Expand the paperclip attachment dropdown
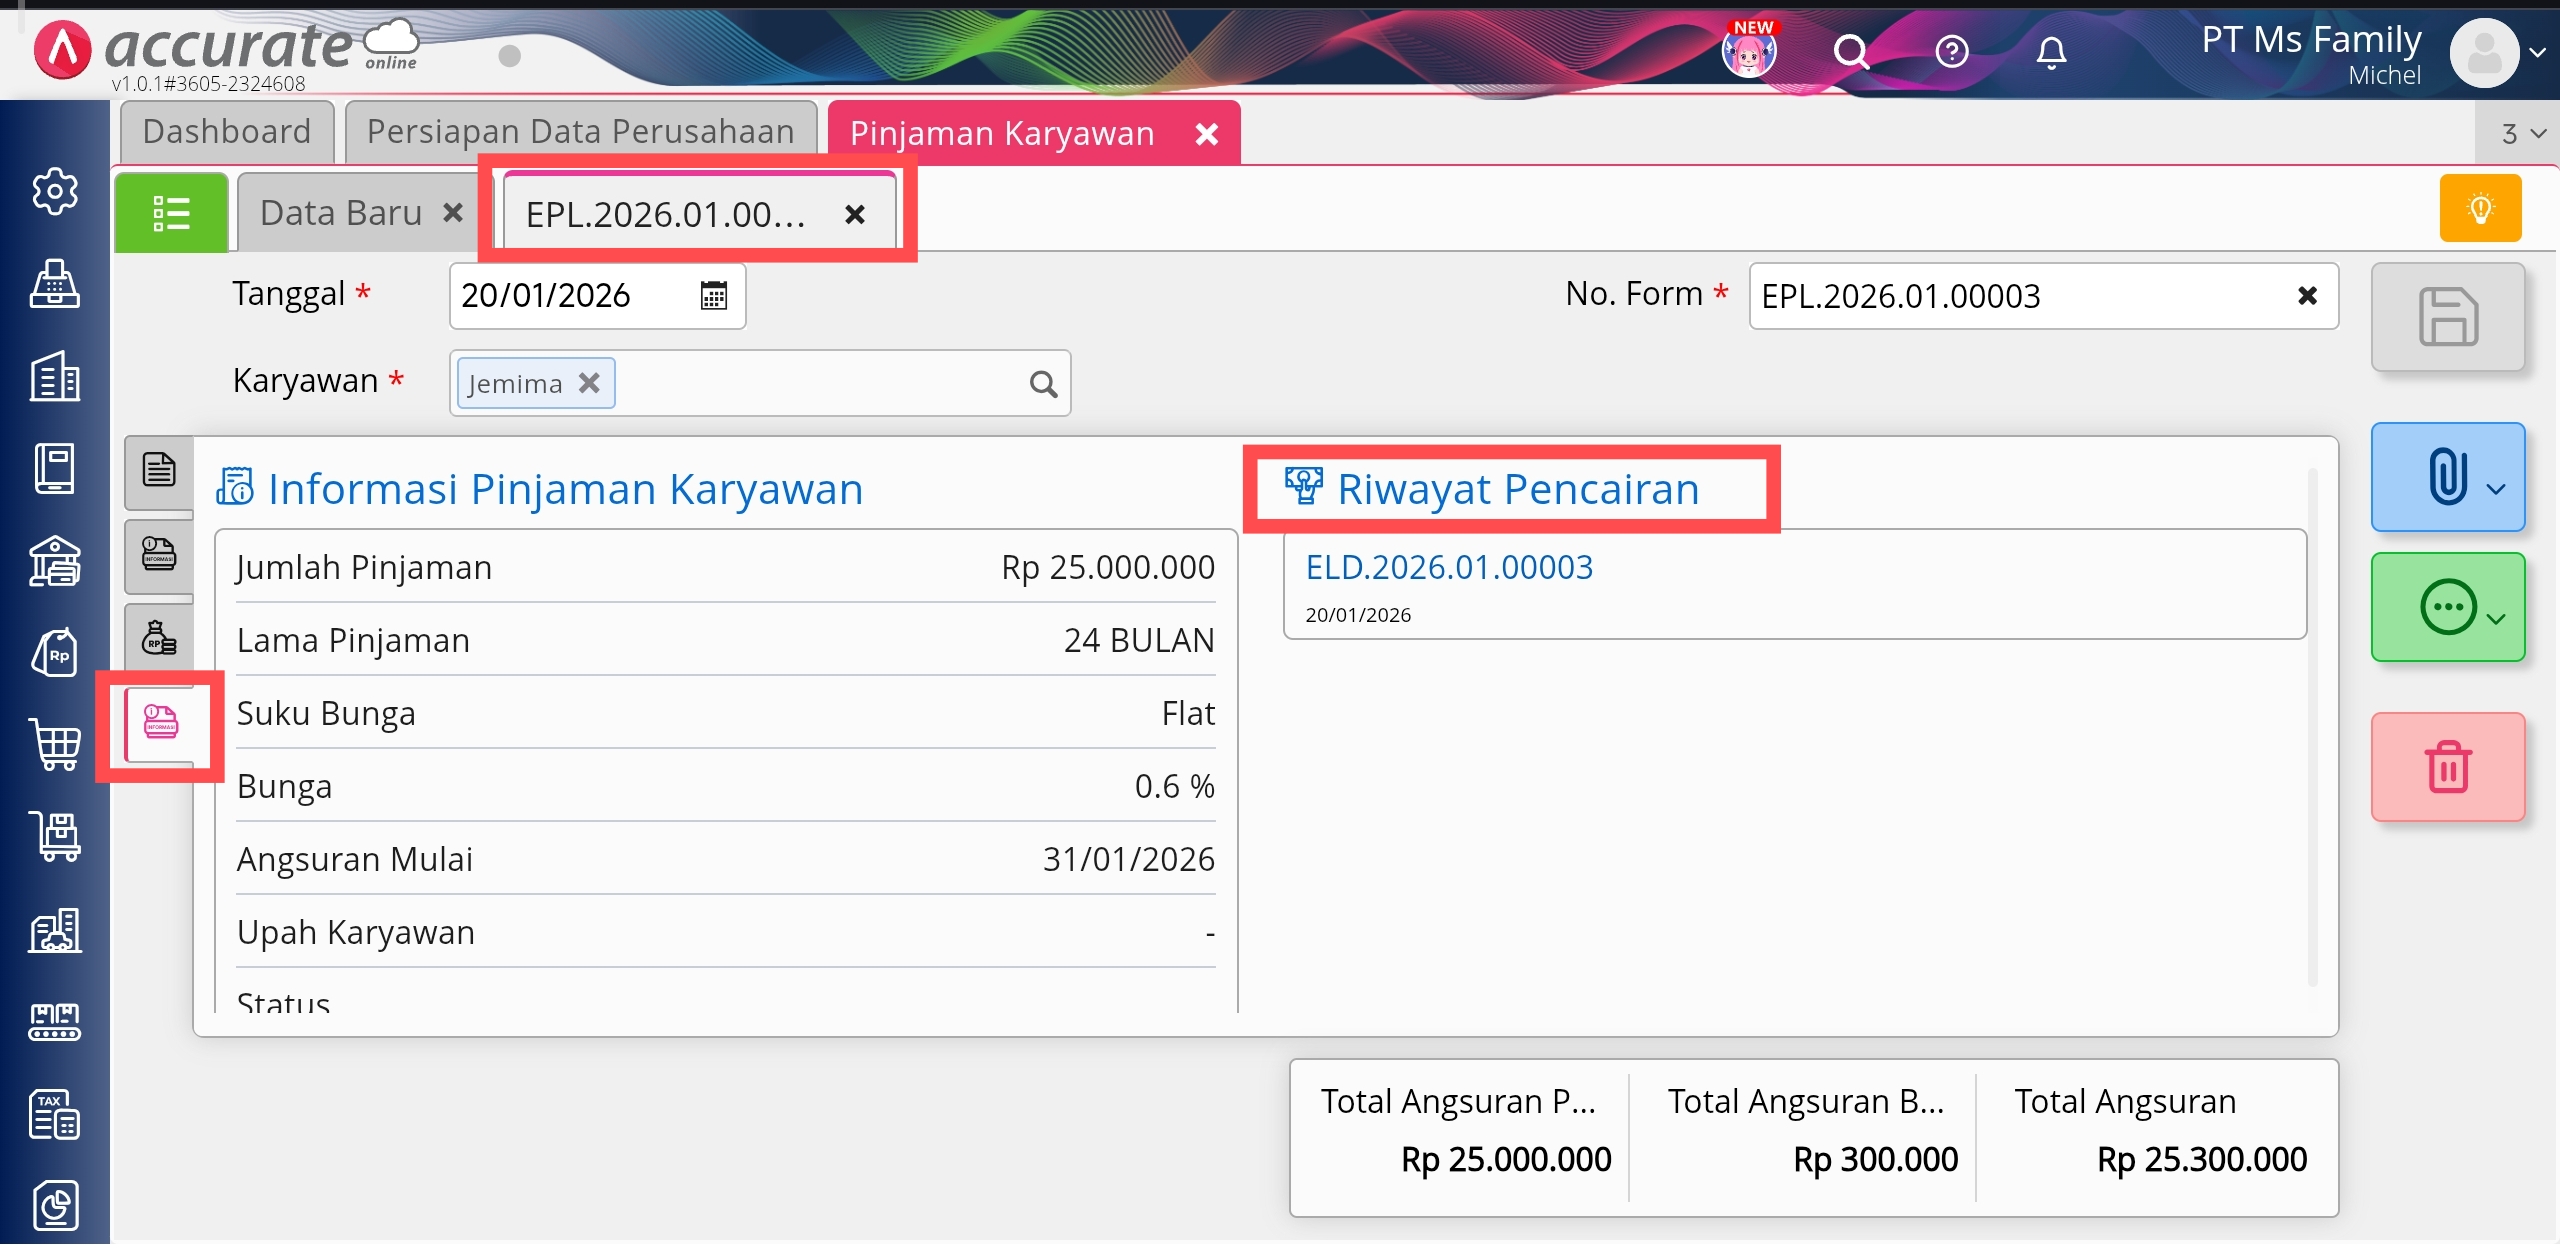This screenshot has width=2560, height=1250. tap(2447, 477)
